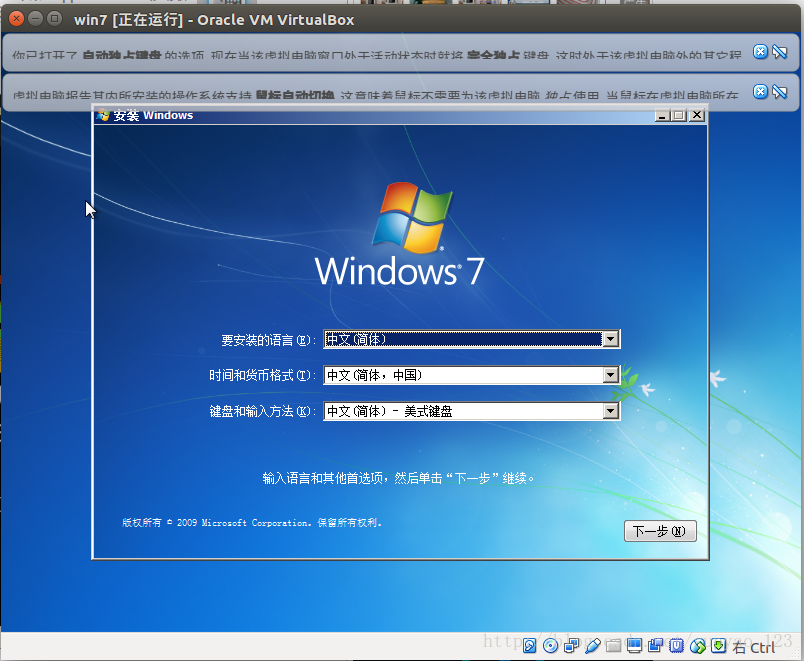Click the network adapter status icon
Image resolution: width=804 pixels, height=661 pixels.
click(x=571, y=646)
